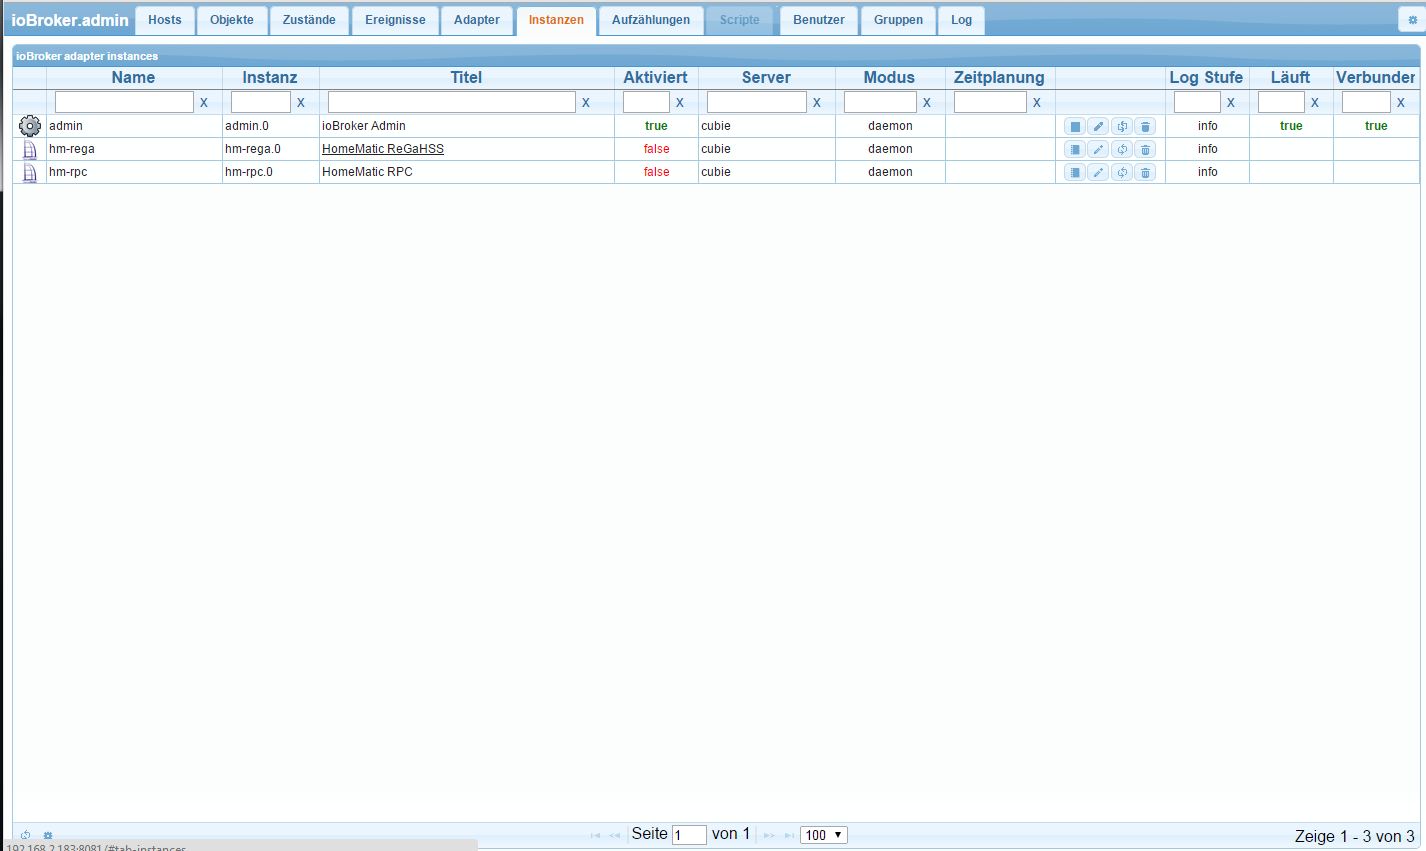This screenshot has width=1426, height=851.
Task: Open the Scripte tab
Action: pos(740,20)
